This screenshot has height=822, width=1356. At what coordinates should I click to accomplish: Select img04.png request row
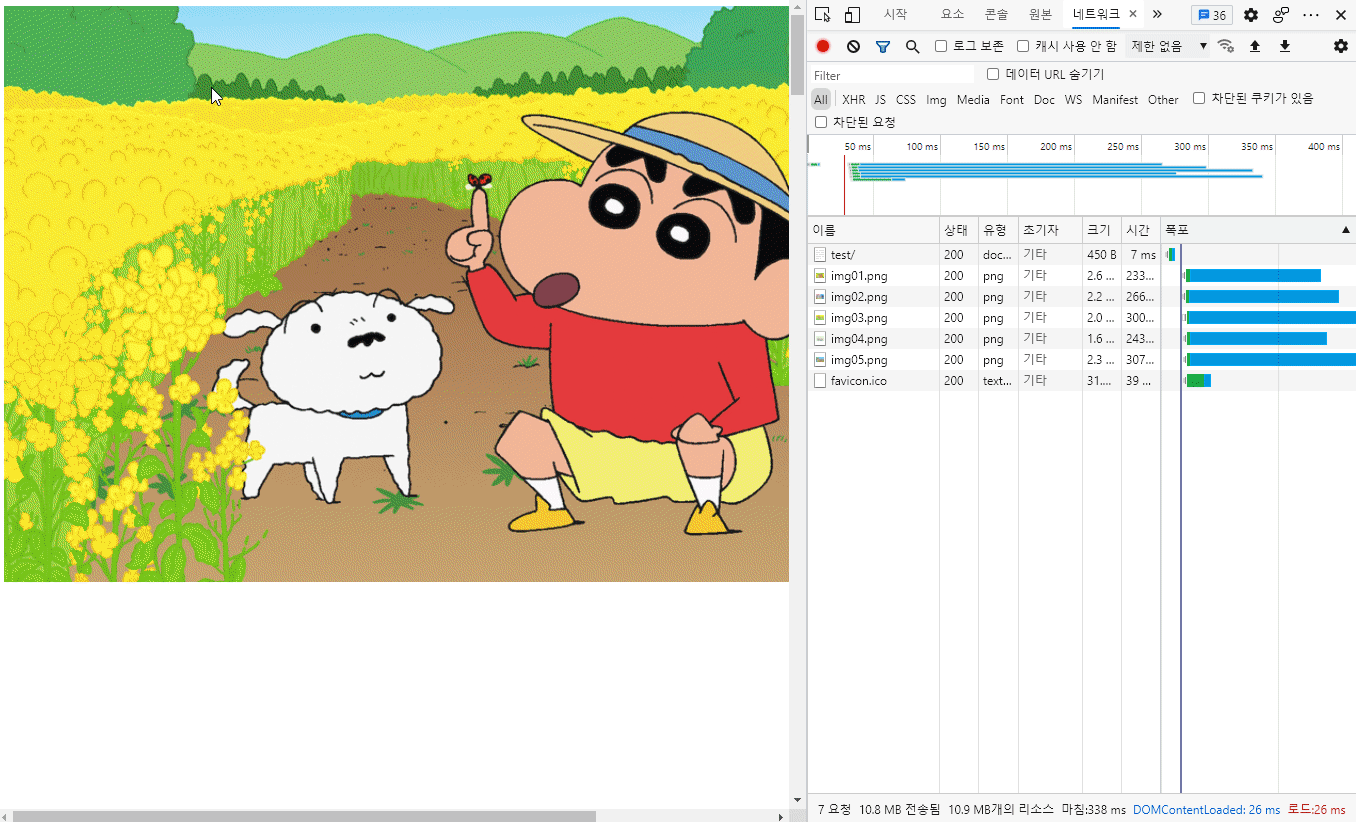(1082, 339)
